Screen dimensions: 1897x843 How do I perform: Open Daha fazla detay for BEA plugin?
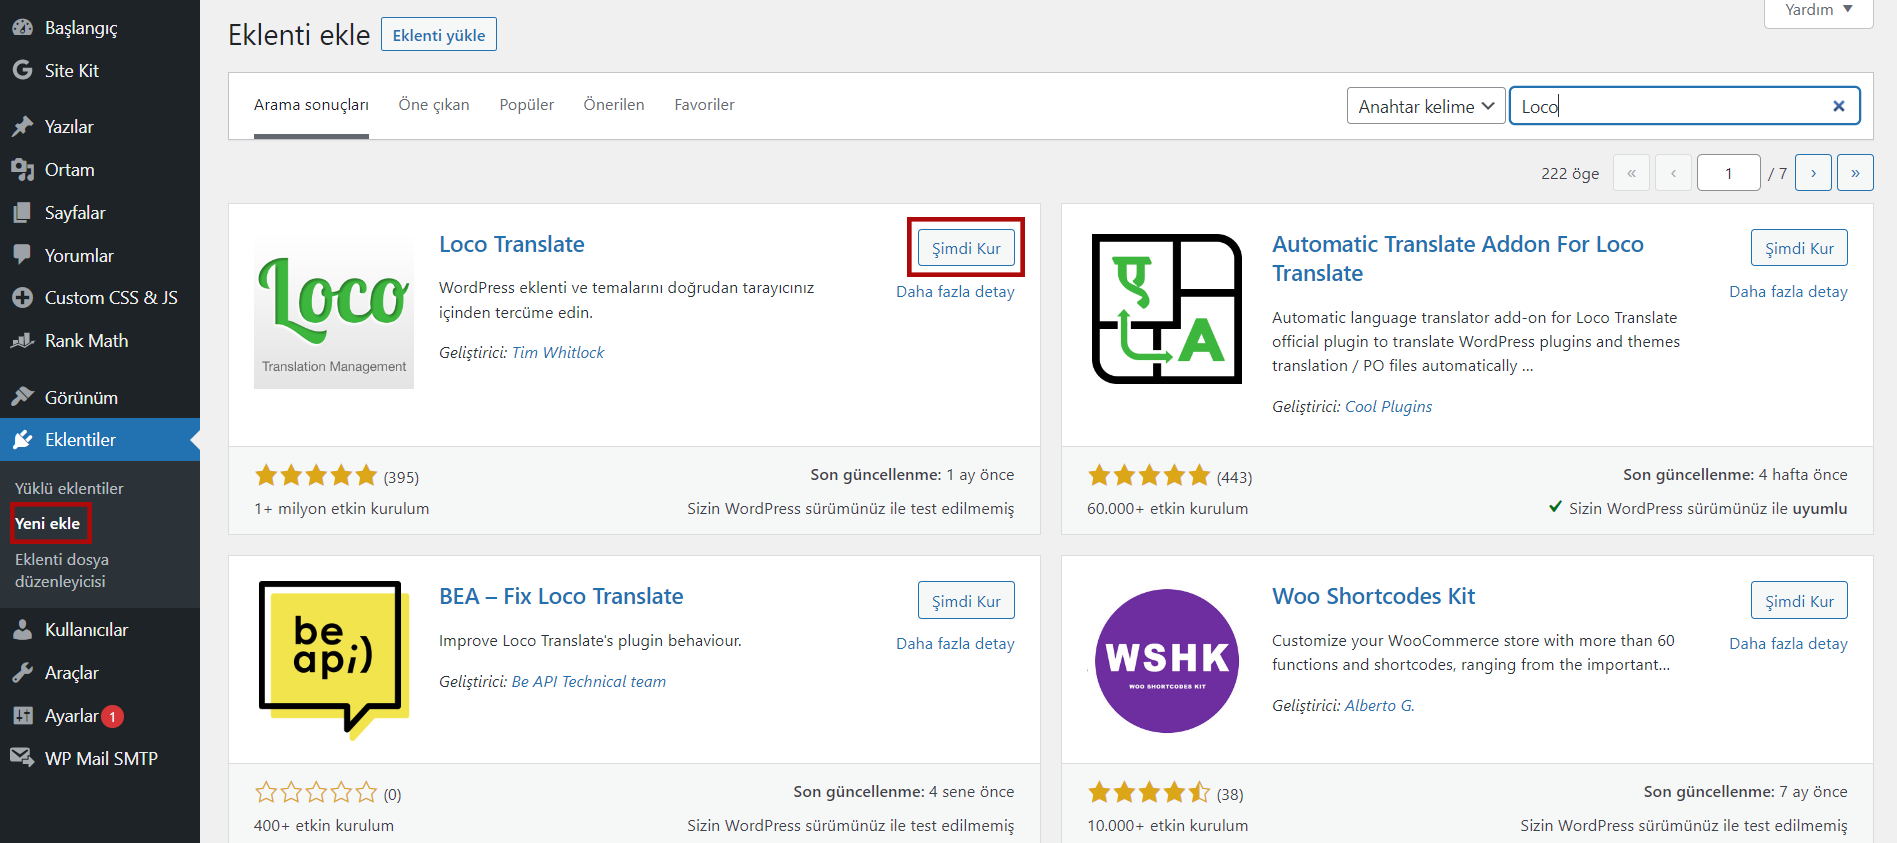[x=955, y=644]
